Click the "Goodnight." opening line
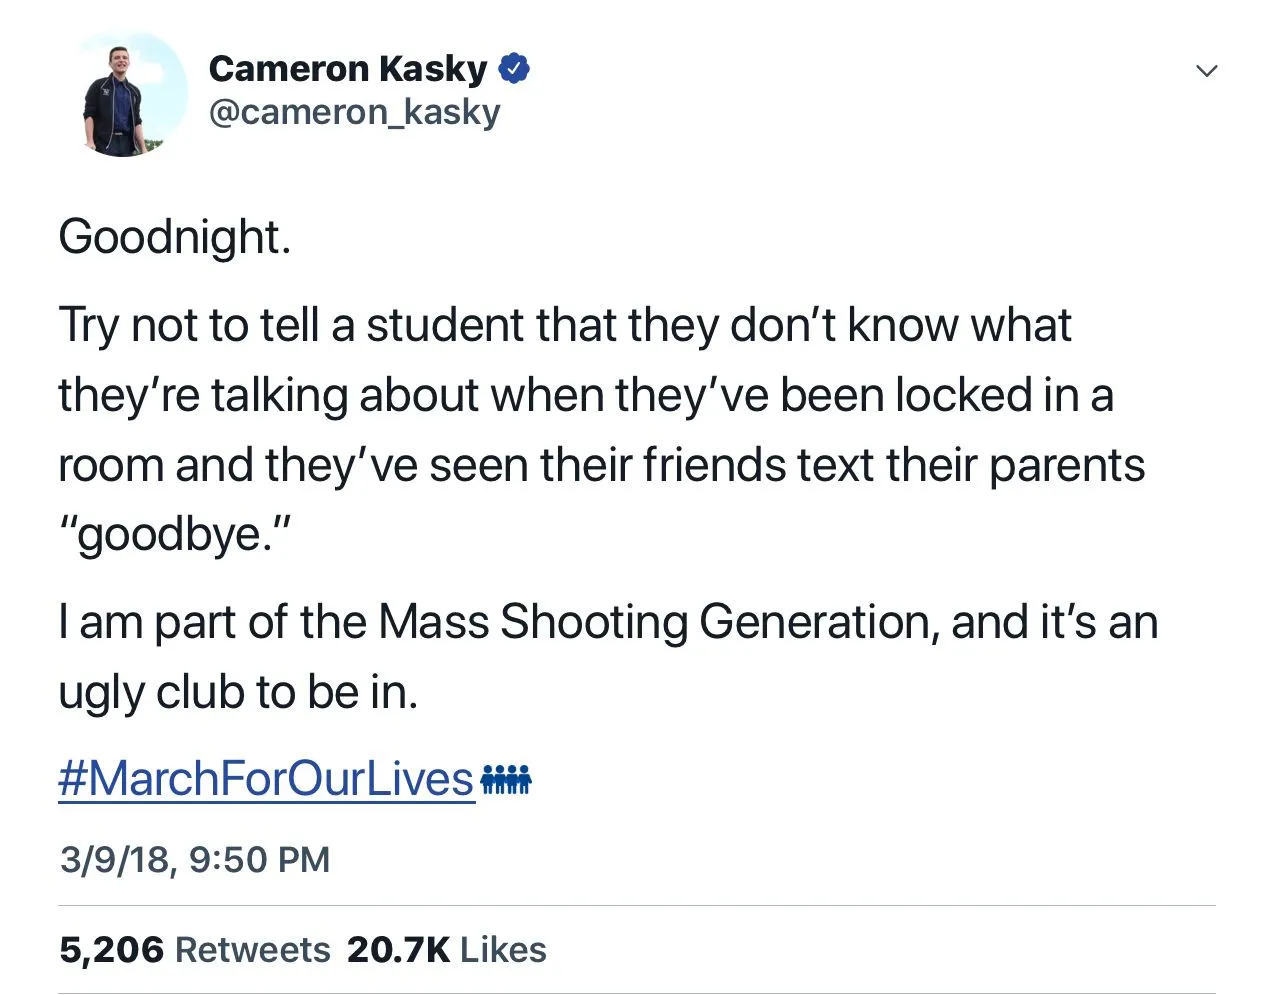This screenshot has width=1280, height=995. 175,238
